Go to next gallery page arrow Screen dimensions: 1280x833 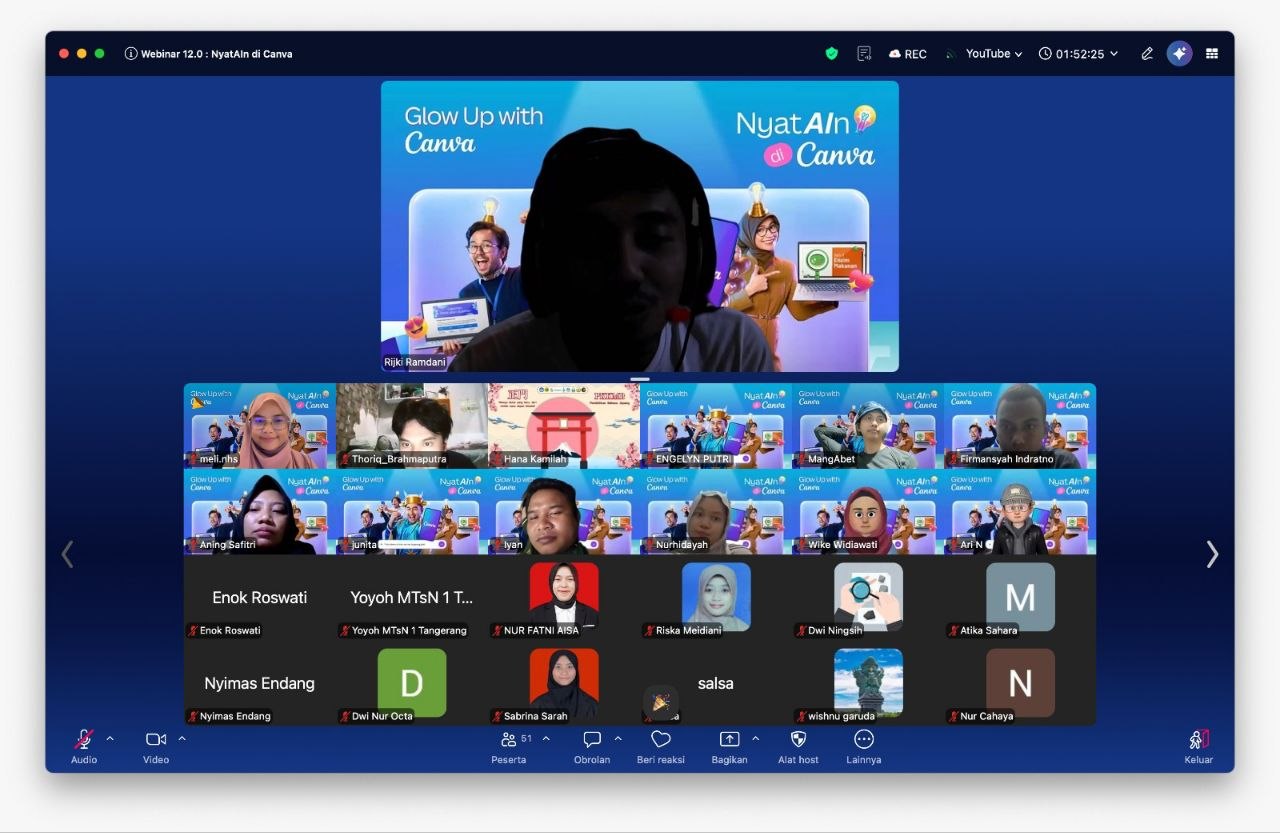(x=1212, y=554)
